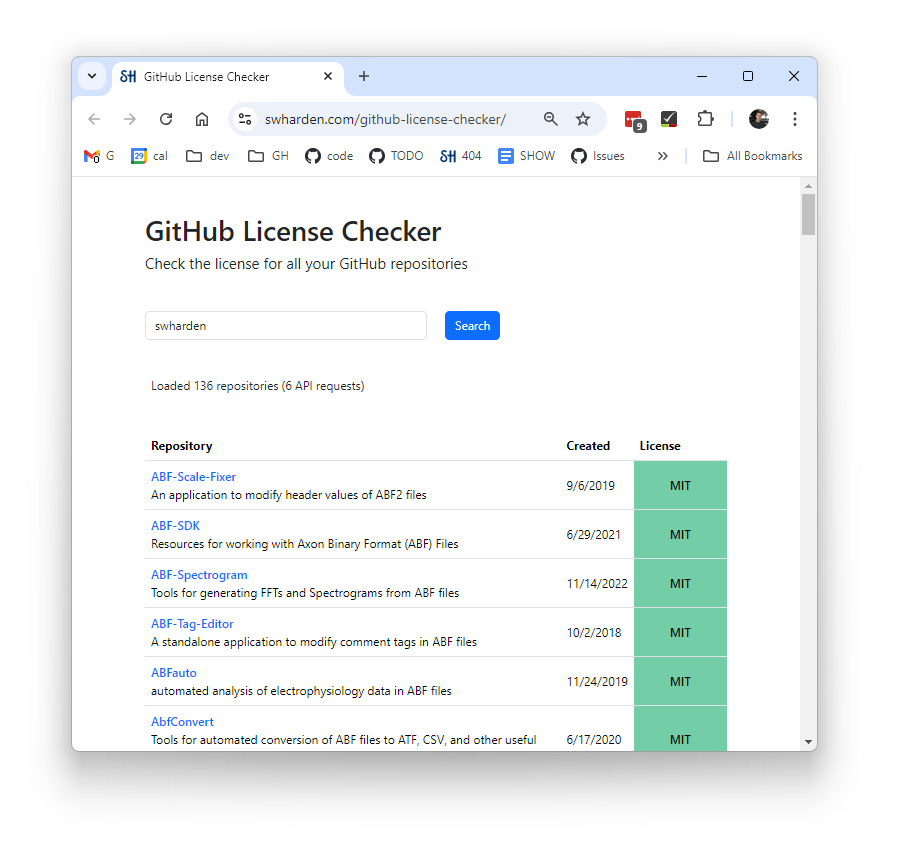Image resolution: width=906 pixels, height=850 pixels.
Task: Click the Loaded 136 repositories status text
Action: point(258,386)
